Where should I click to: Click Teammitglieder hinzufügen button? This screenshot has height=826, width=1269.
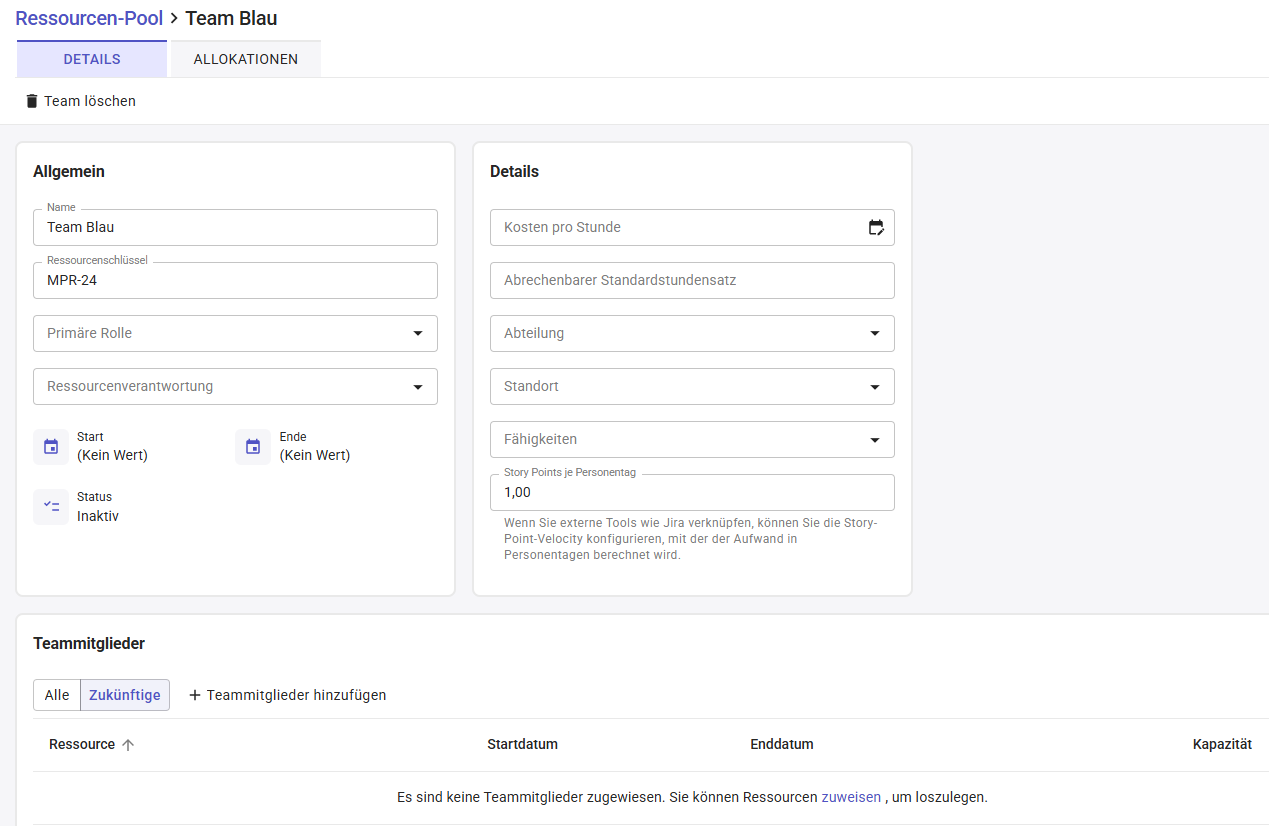[287, 695]
